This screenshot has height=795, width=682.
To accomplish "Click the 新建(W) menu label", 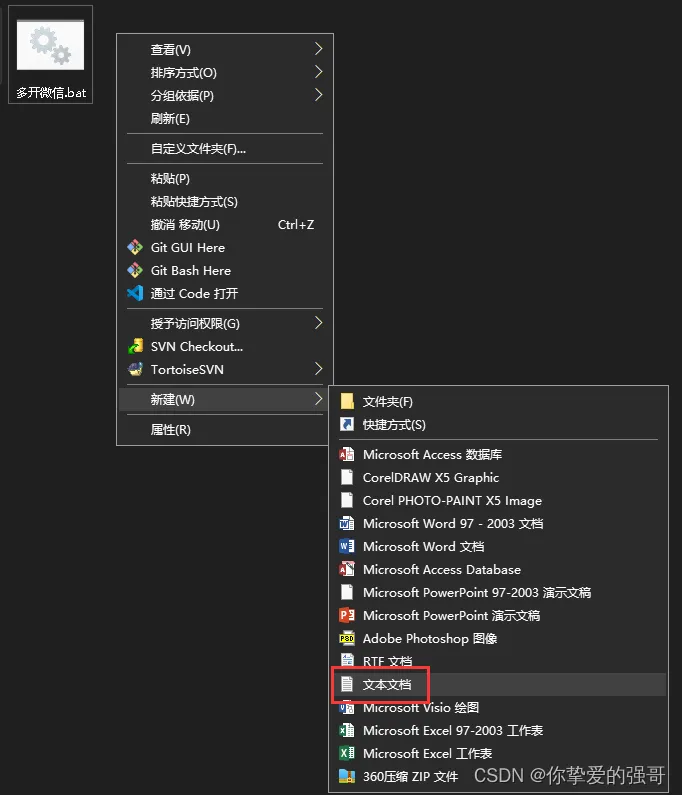I will pos(172,400).
